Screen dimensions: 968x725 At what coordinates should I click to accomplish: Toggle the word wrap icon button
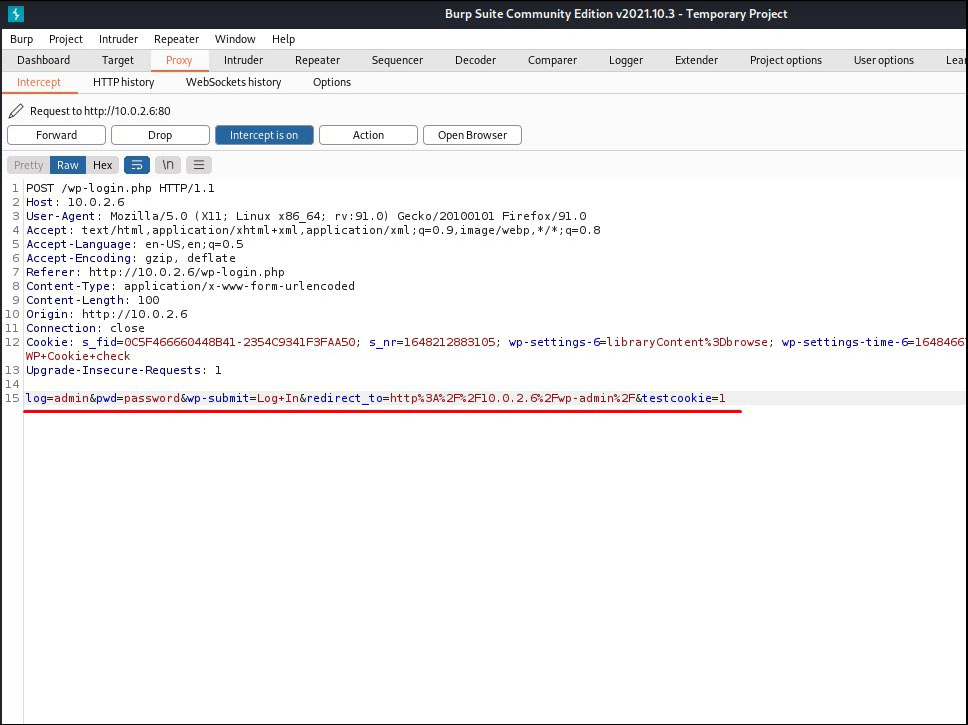pyautogui.click(x=137, y=165)
